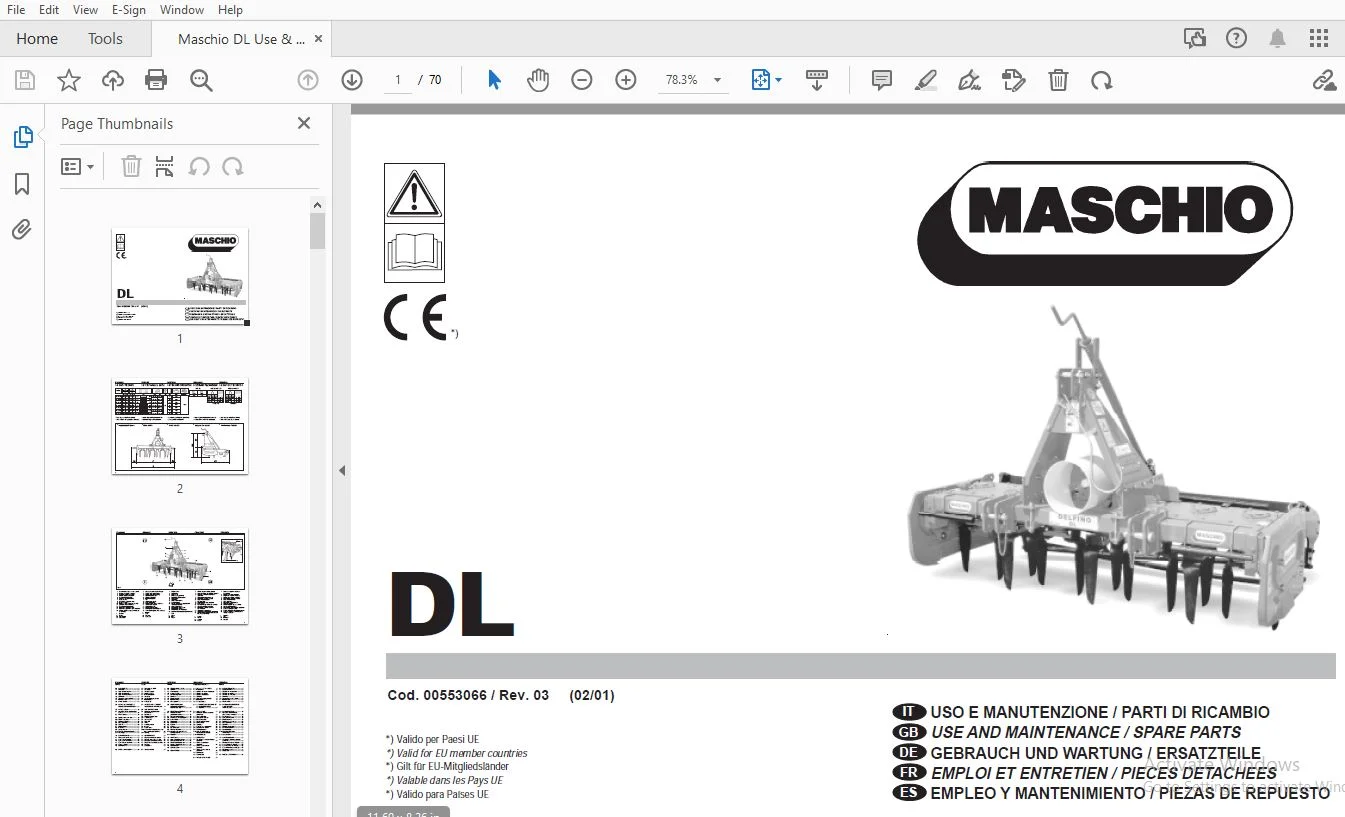Image resolution: width=1345 pixels, height=817 pixels.
Task: Open the fit page options tool
Action: [766, 80]
